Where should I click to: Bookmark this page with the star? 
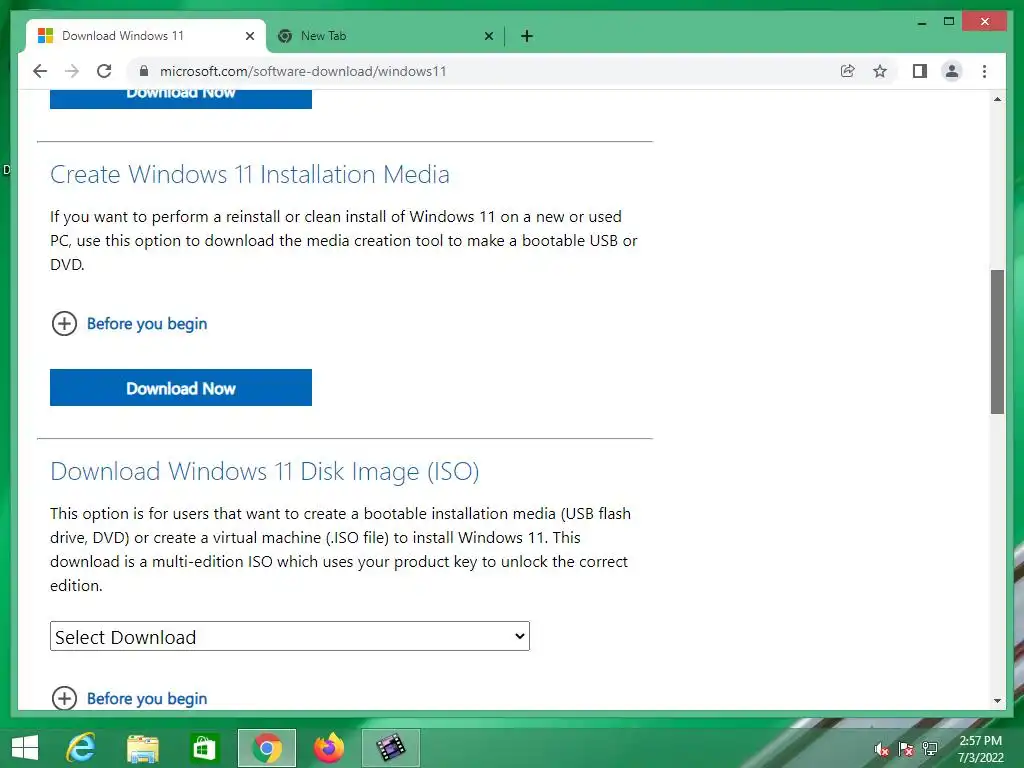tap(880, 71)
